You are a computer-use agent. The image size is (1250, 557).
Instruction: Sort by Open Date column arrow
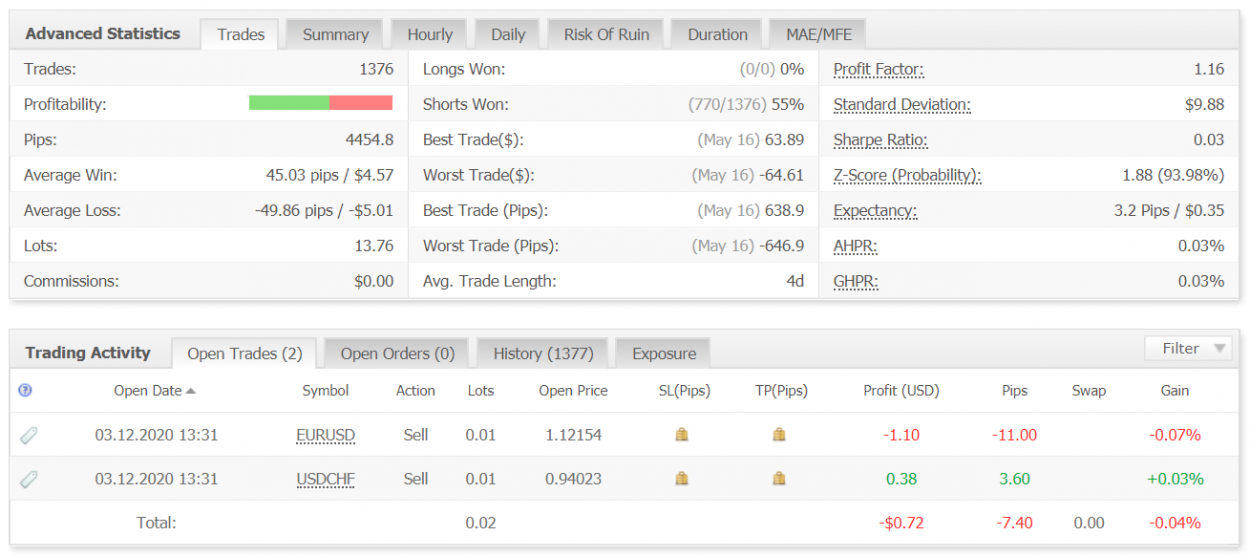coord(191,391)
